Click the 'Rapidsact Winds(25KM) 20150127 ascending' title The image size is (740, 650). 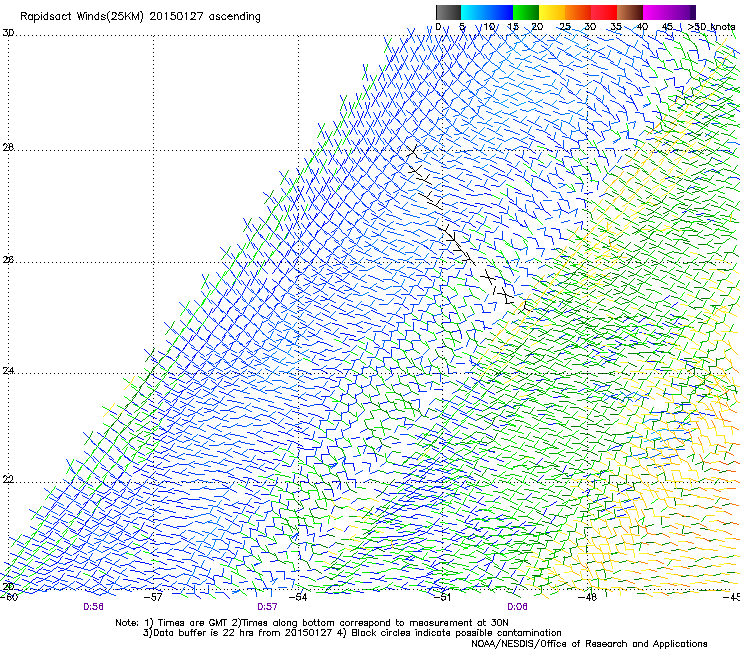click(140, 17)
